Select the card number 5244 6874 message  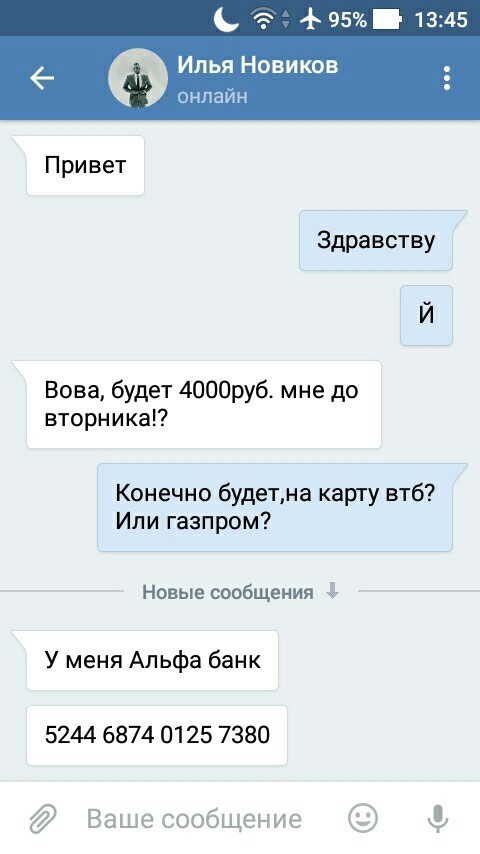tap(157, 735)
